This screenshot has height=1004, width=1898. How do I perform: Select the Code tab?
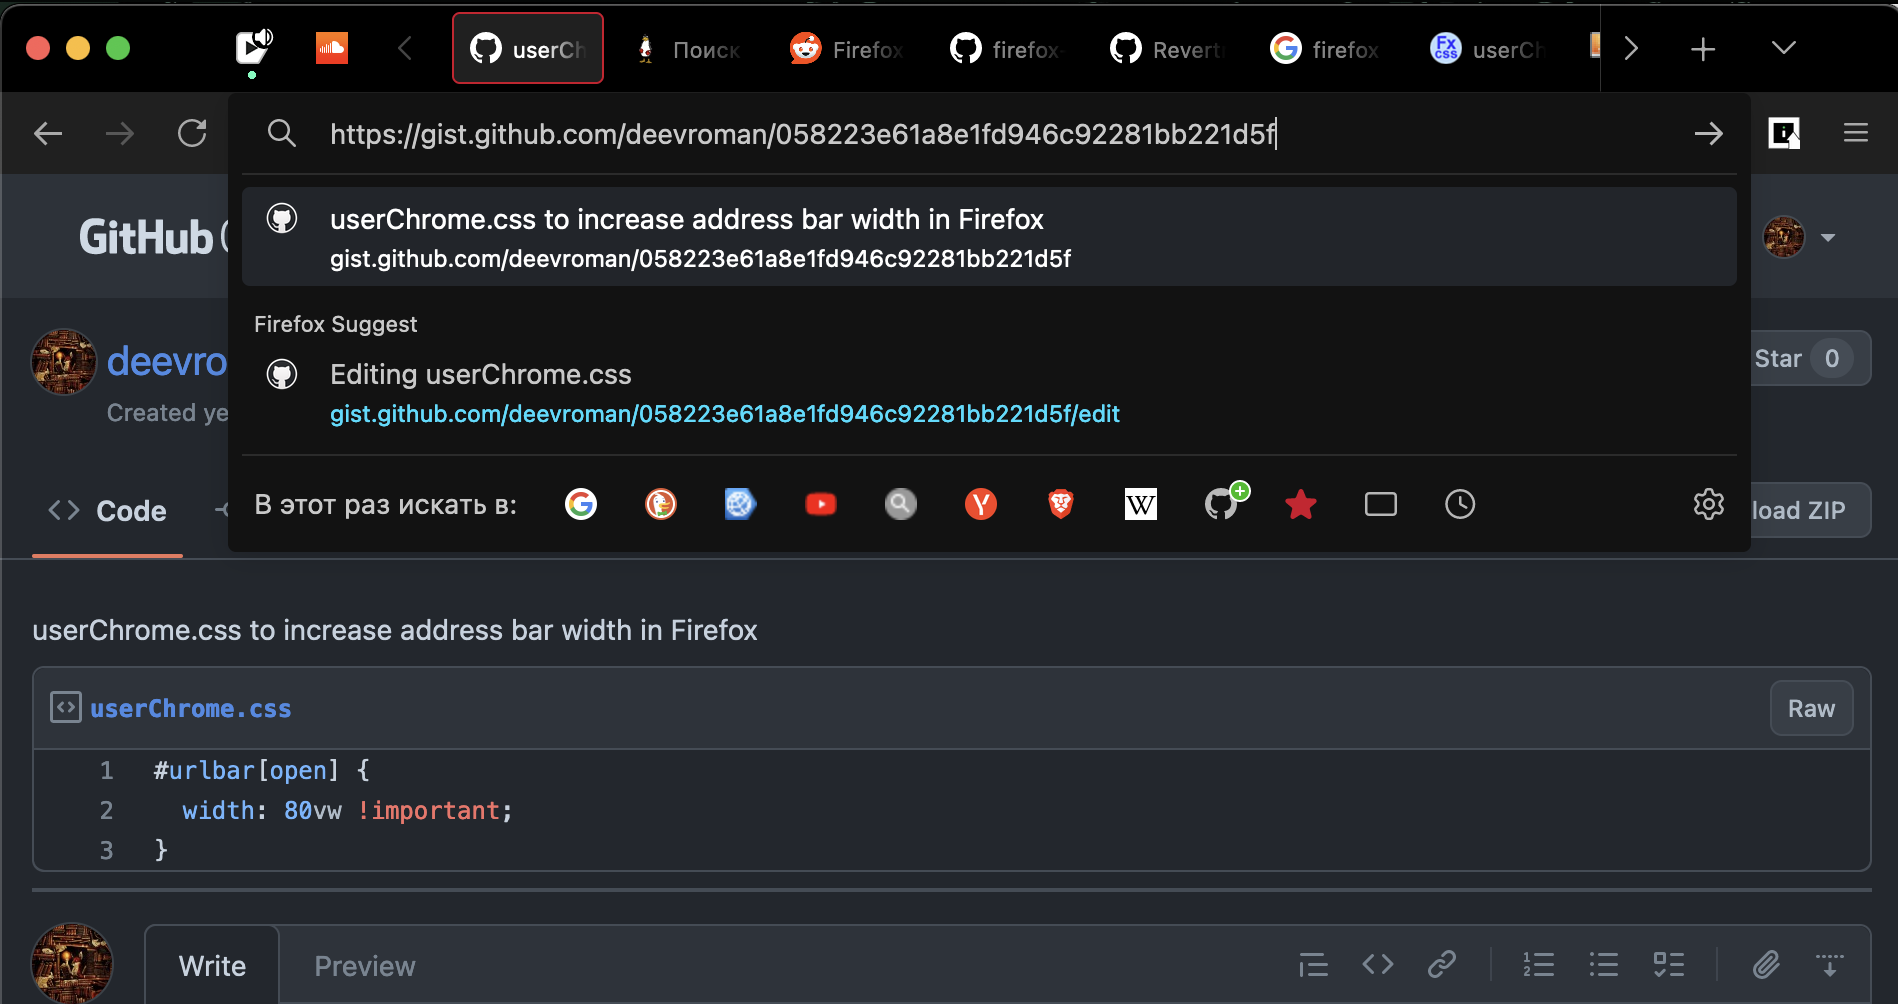coord(108,511)
